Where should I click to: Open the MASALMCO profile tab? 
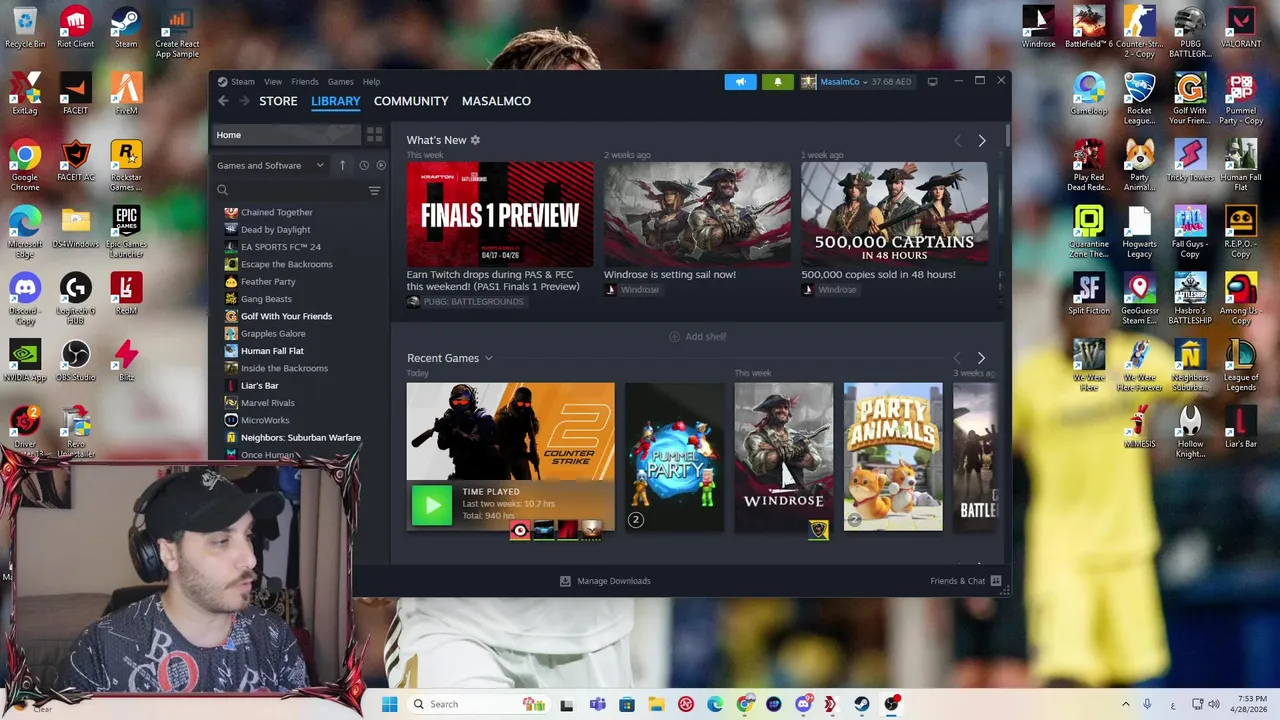[x=496, y=101]
